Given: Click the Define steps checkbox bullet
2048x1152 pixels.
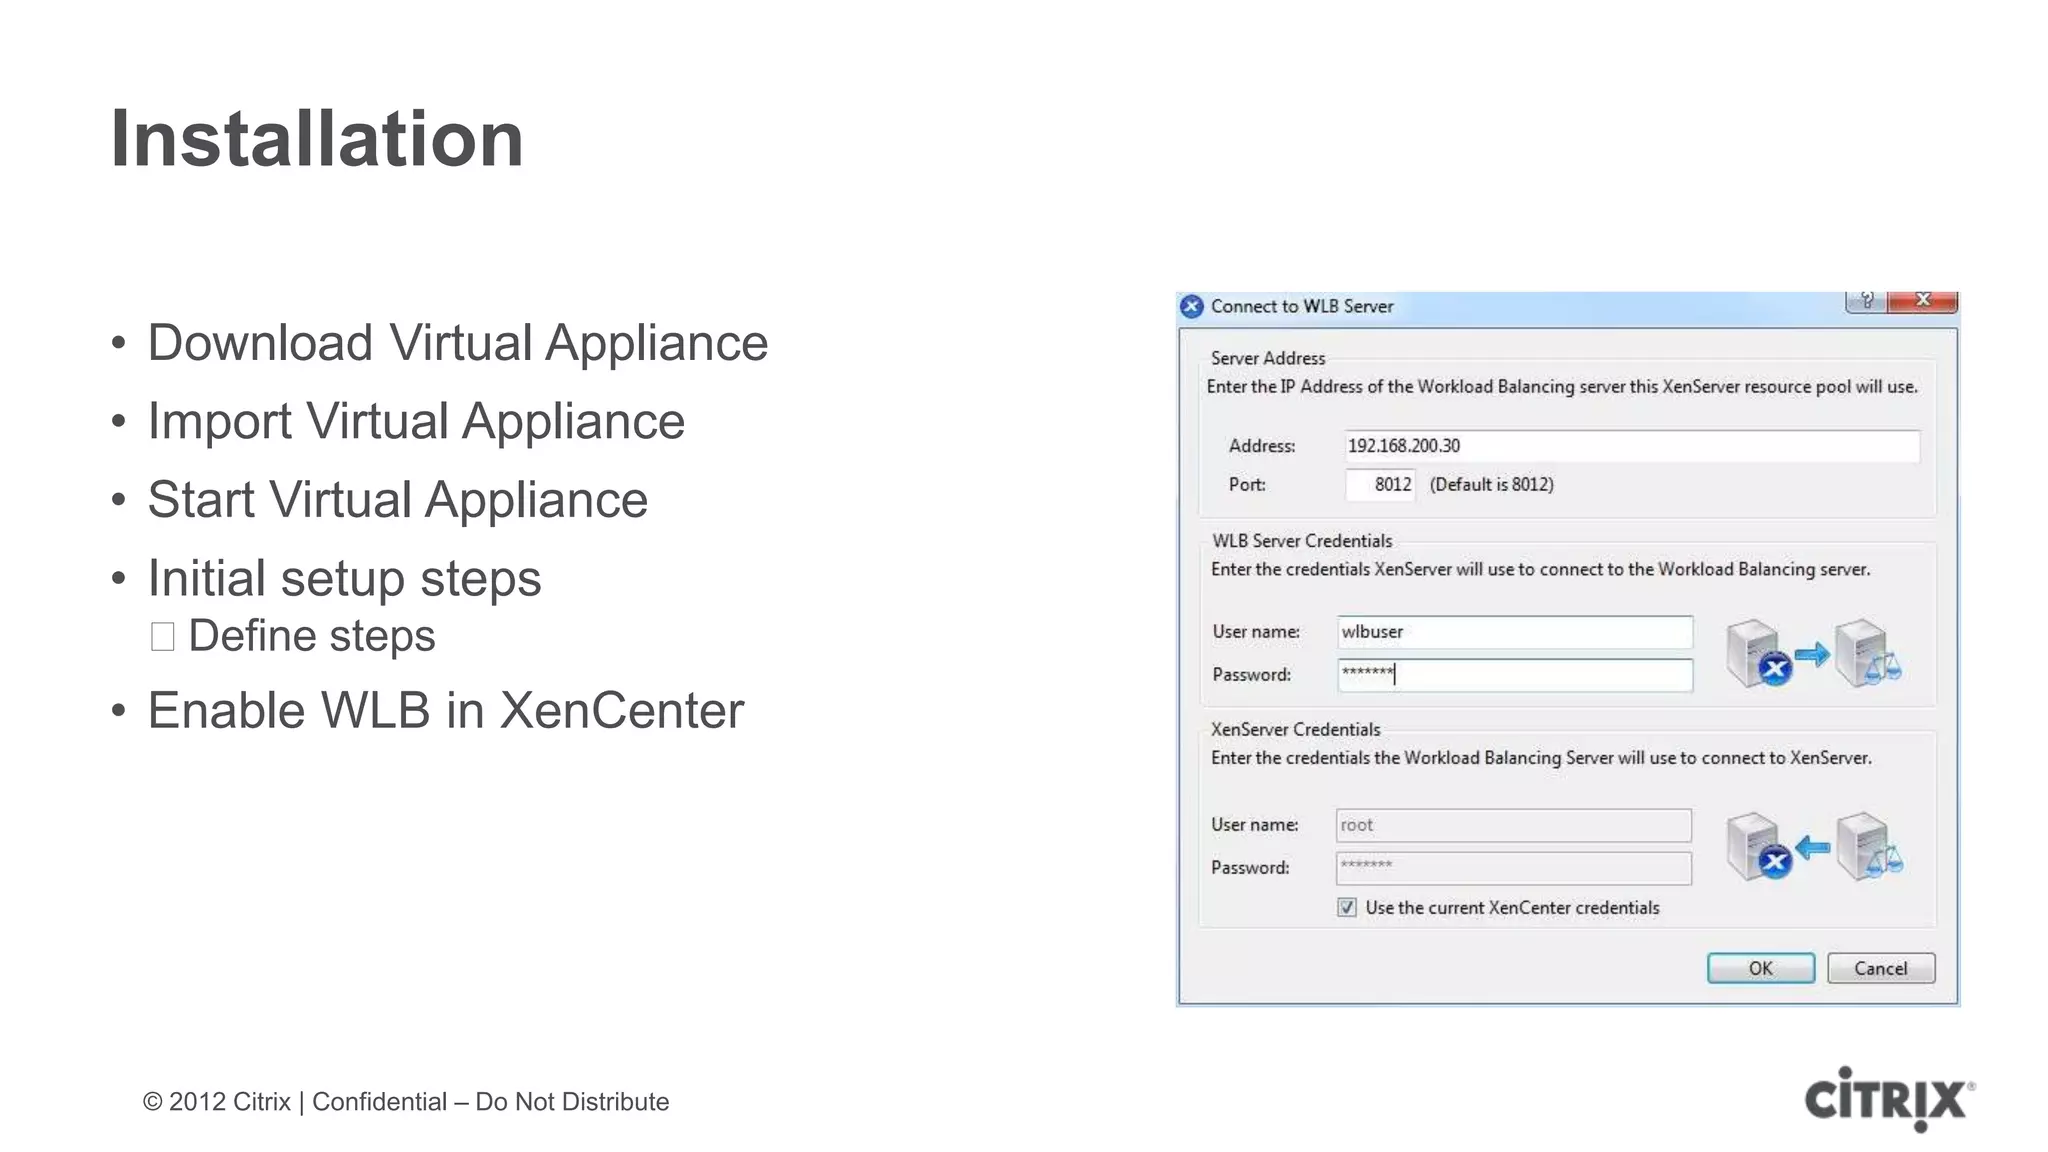Looking at the screenshot, I should 162,636.
